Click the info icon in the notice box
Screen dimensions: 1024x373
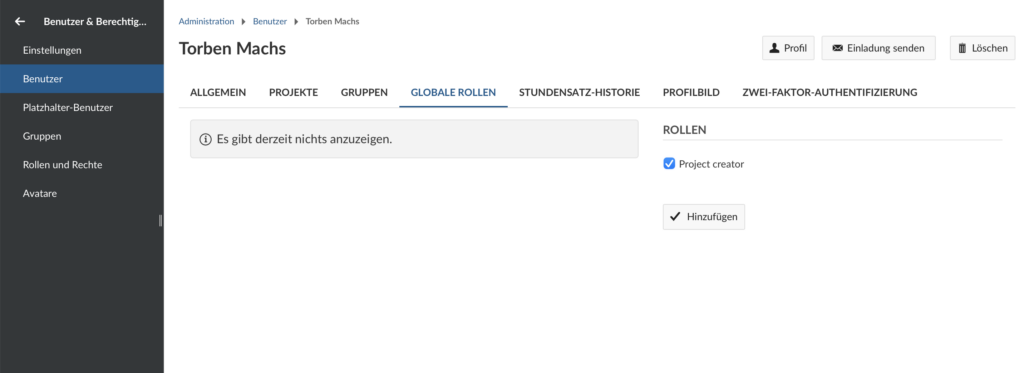[x=206, y=139]
